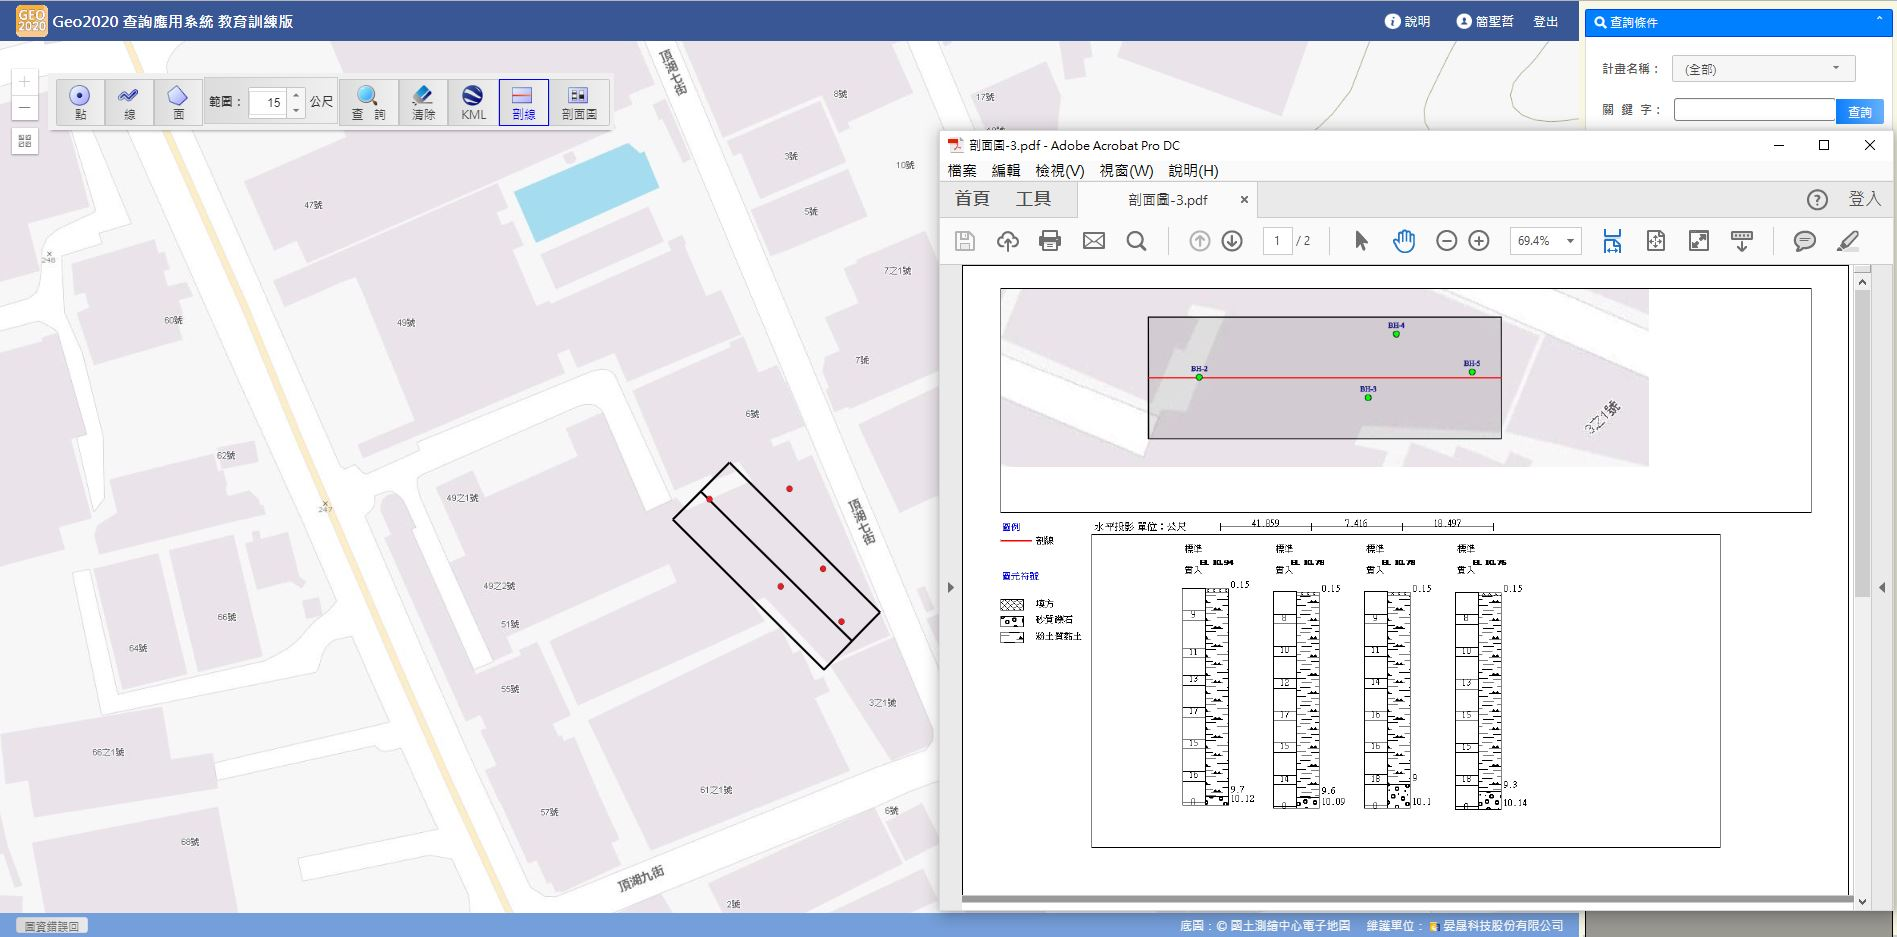Click the user account 簡聖哲
This screenshot has width=1897, height=937.
(1485, 21)
